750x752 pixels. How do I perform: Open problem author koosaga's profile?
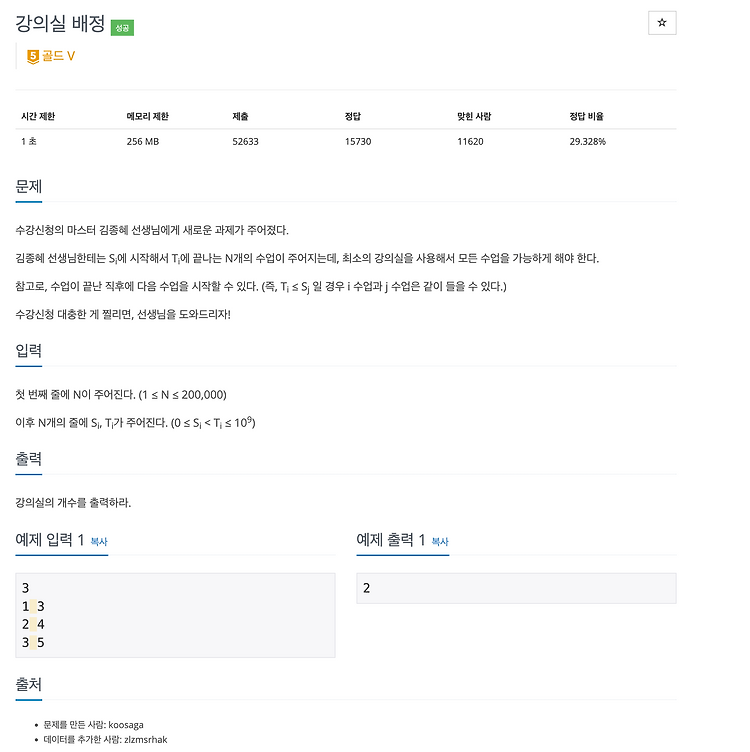pyautogui.click(x=126, y=725)
